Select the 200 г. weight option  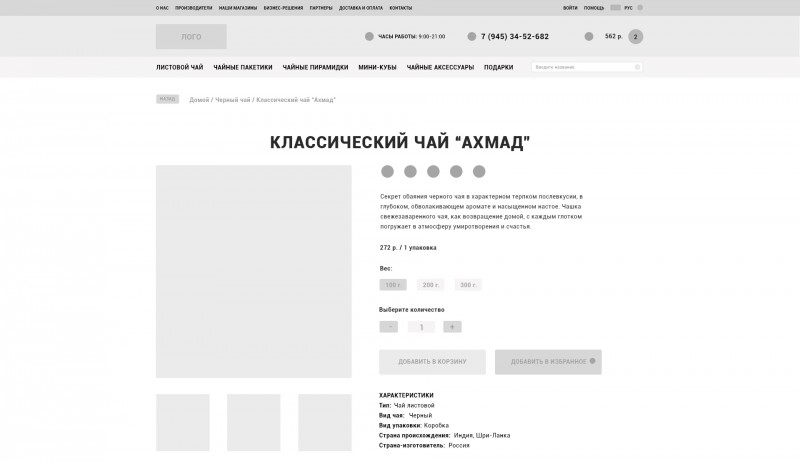(431, 285)
